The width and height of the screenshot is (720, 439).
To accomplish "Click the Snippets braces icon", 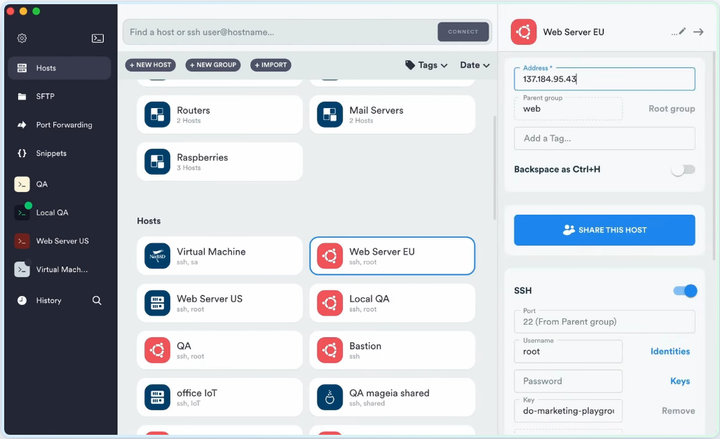I will click(x=22, y=153).
